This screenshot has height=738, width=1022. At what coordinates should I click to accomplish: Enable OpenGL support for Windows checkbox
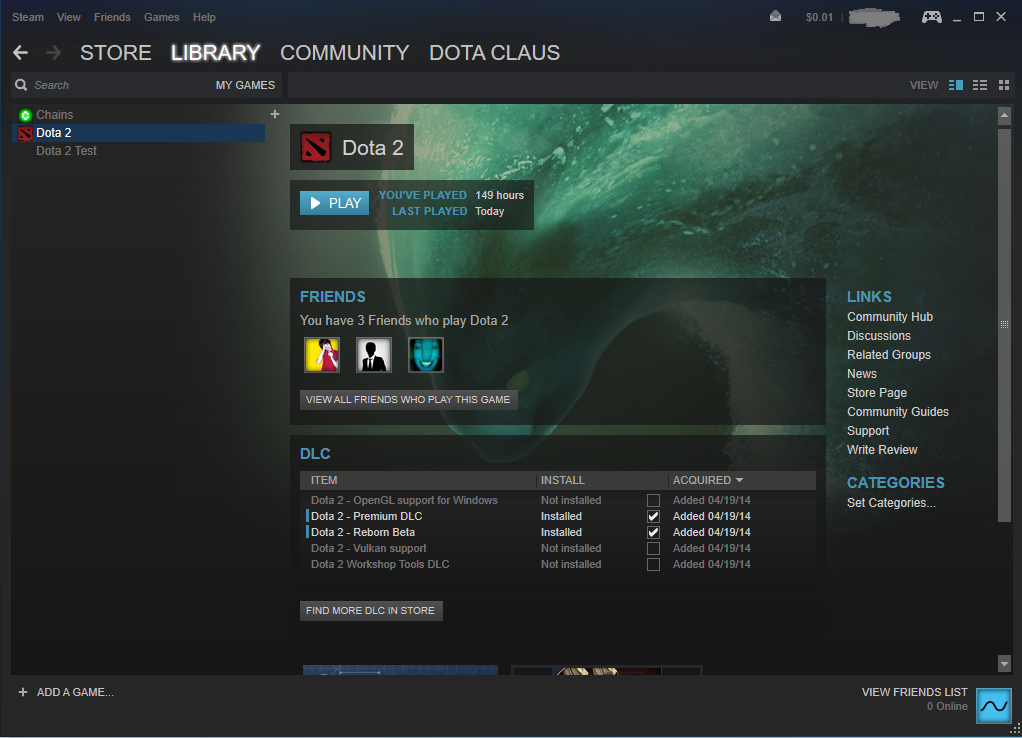click(653, 501)
